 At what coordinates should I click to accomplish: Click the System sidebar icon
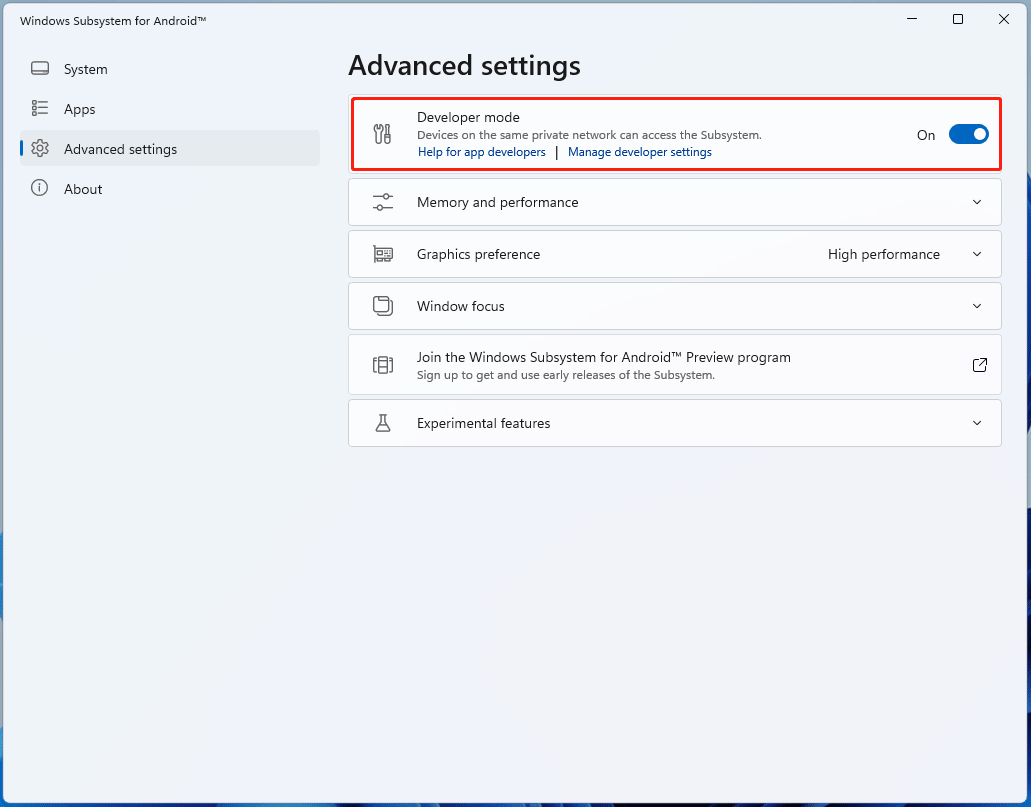(40, 68)
